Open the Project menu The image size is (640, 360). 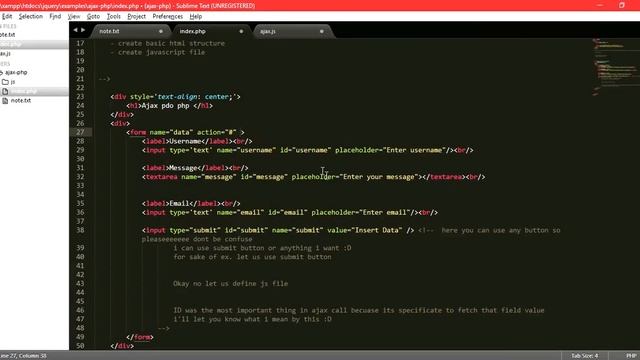point(136,17)
